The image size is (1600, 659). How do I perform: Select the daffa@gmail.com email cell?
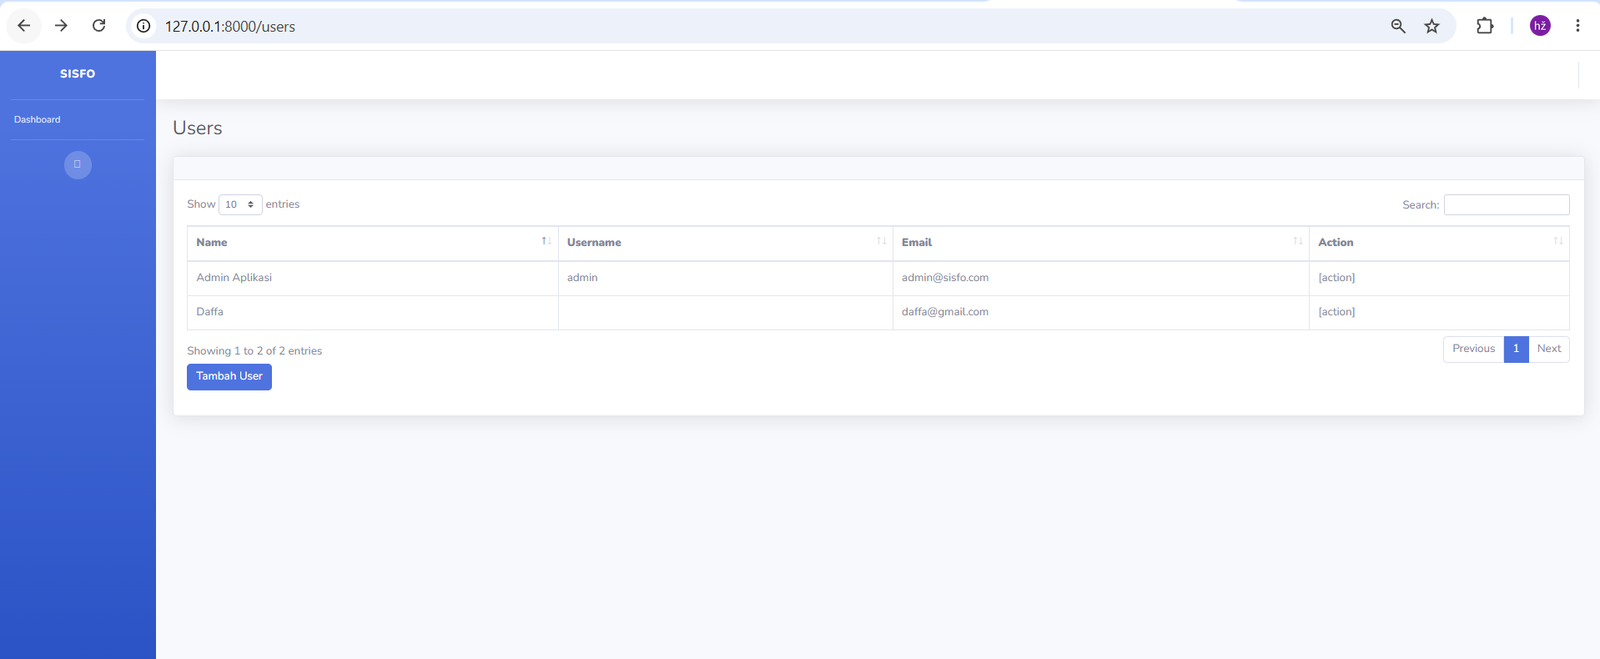[1100, 312]
